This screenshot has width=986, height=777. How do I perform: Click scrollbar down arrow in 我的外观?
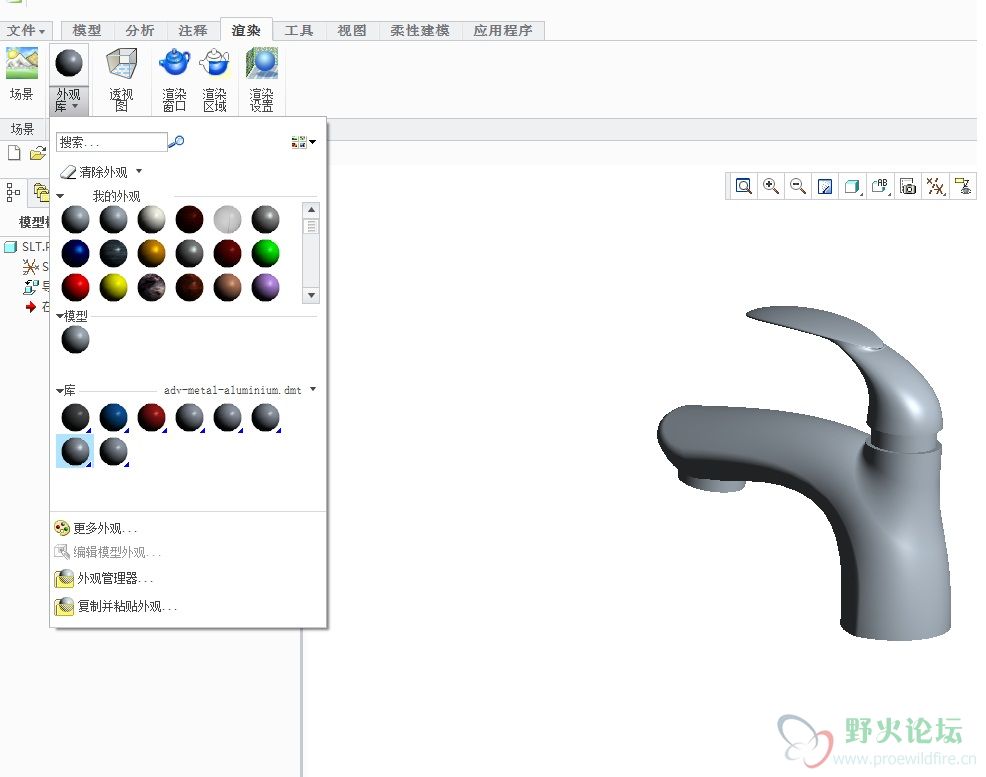[x=311, y=295]
